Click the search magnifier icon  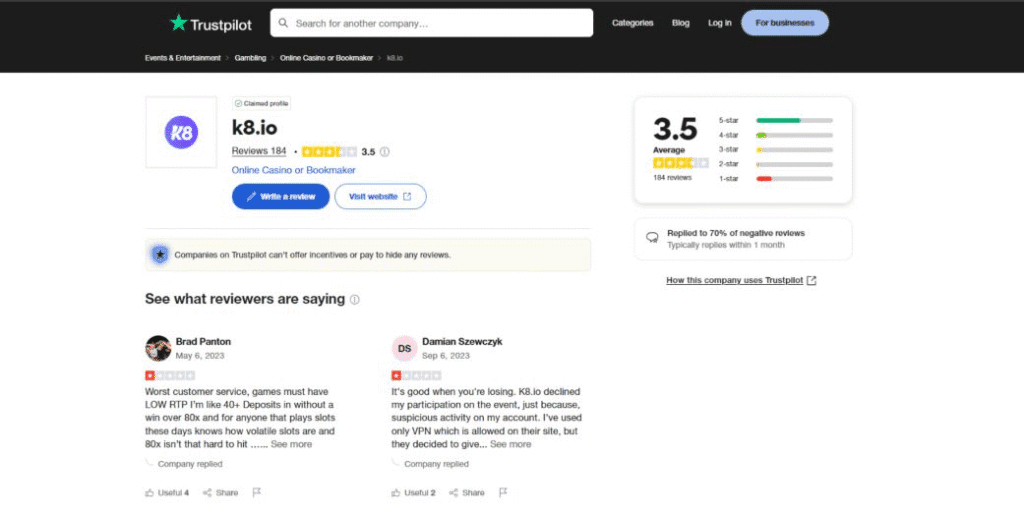(x=283, y=23)
